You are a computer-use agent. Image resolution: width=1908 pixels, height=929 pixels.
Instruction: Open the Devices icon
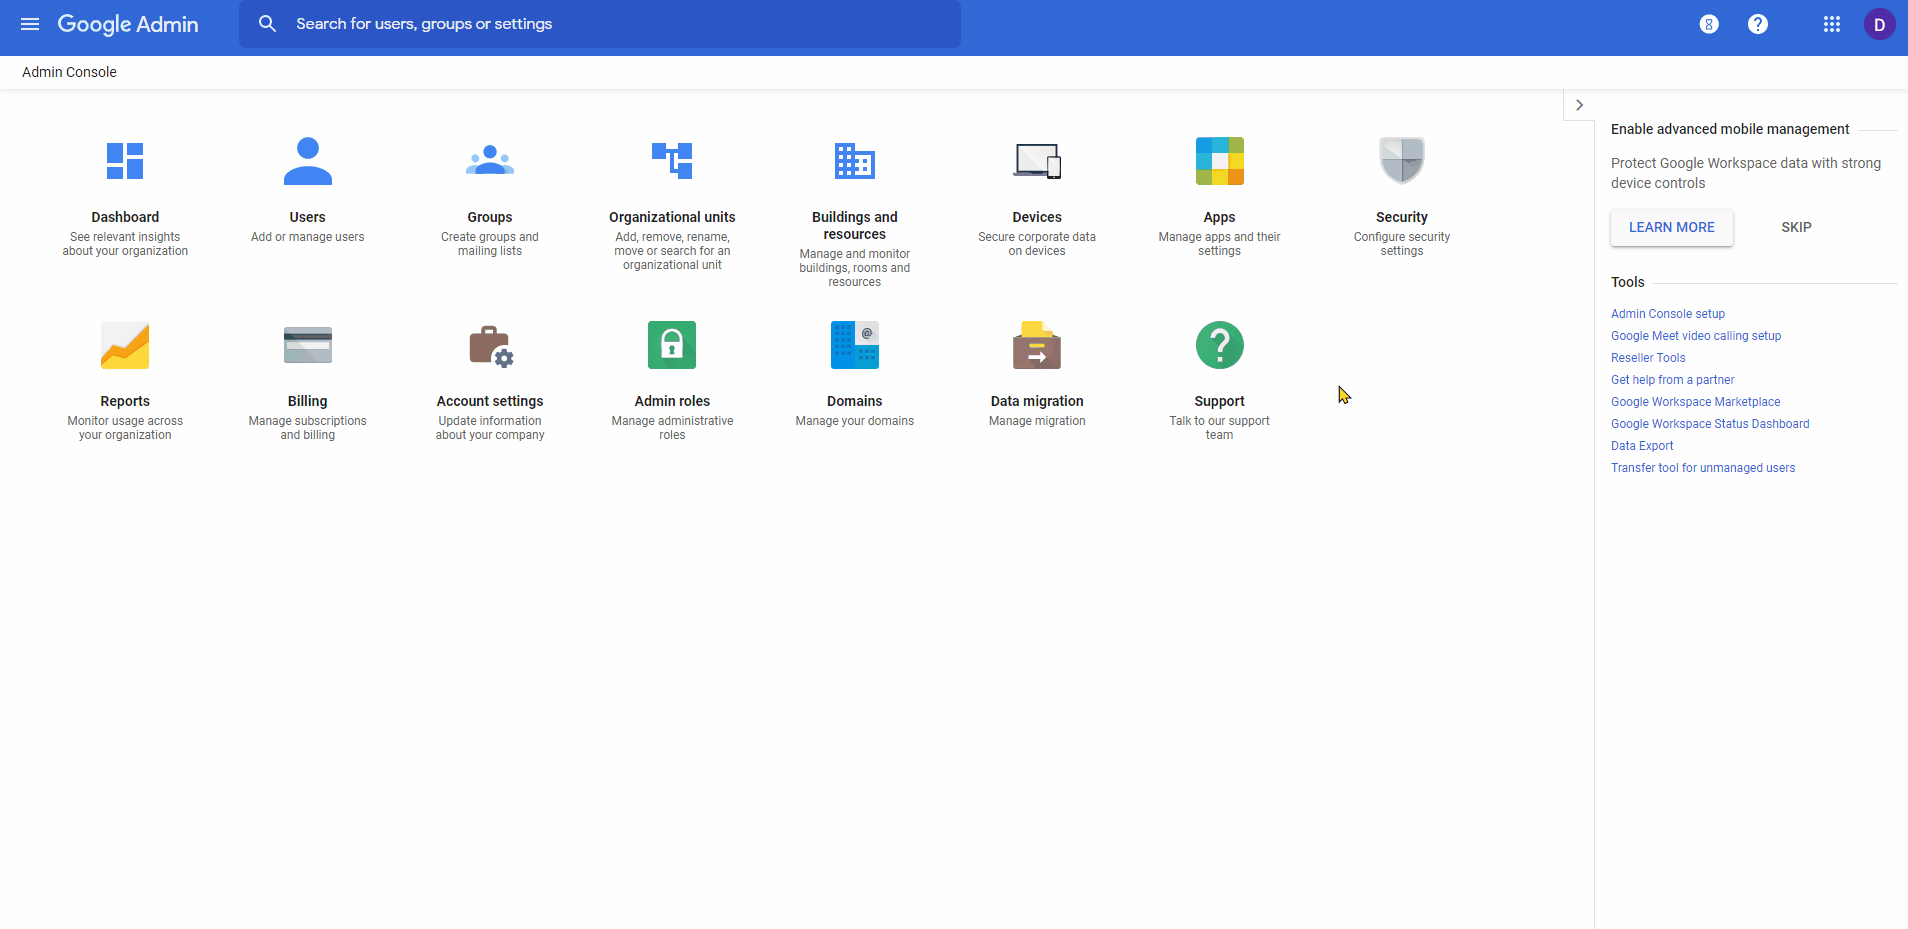(1037, 161)
